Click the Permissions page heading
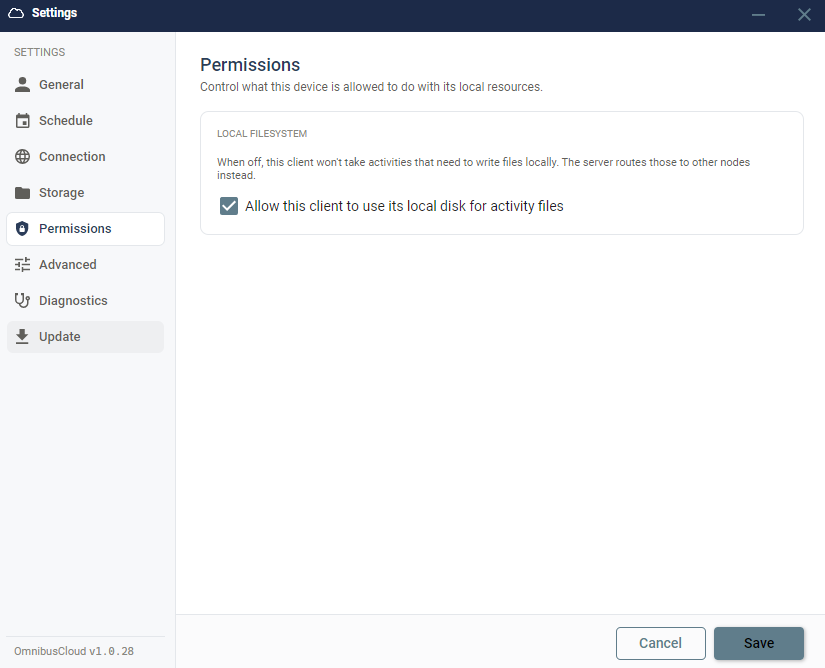The image size is (825, 668). tap(250, 65)
